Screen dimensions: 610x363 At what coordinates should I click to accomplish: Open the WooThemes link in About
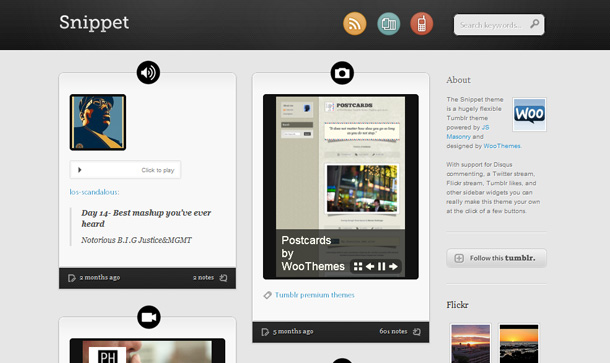(502, 146)
